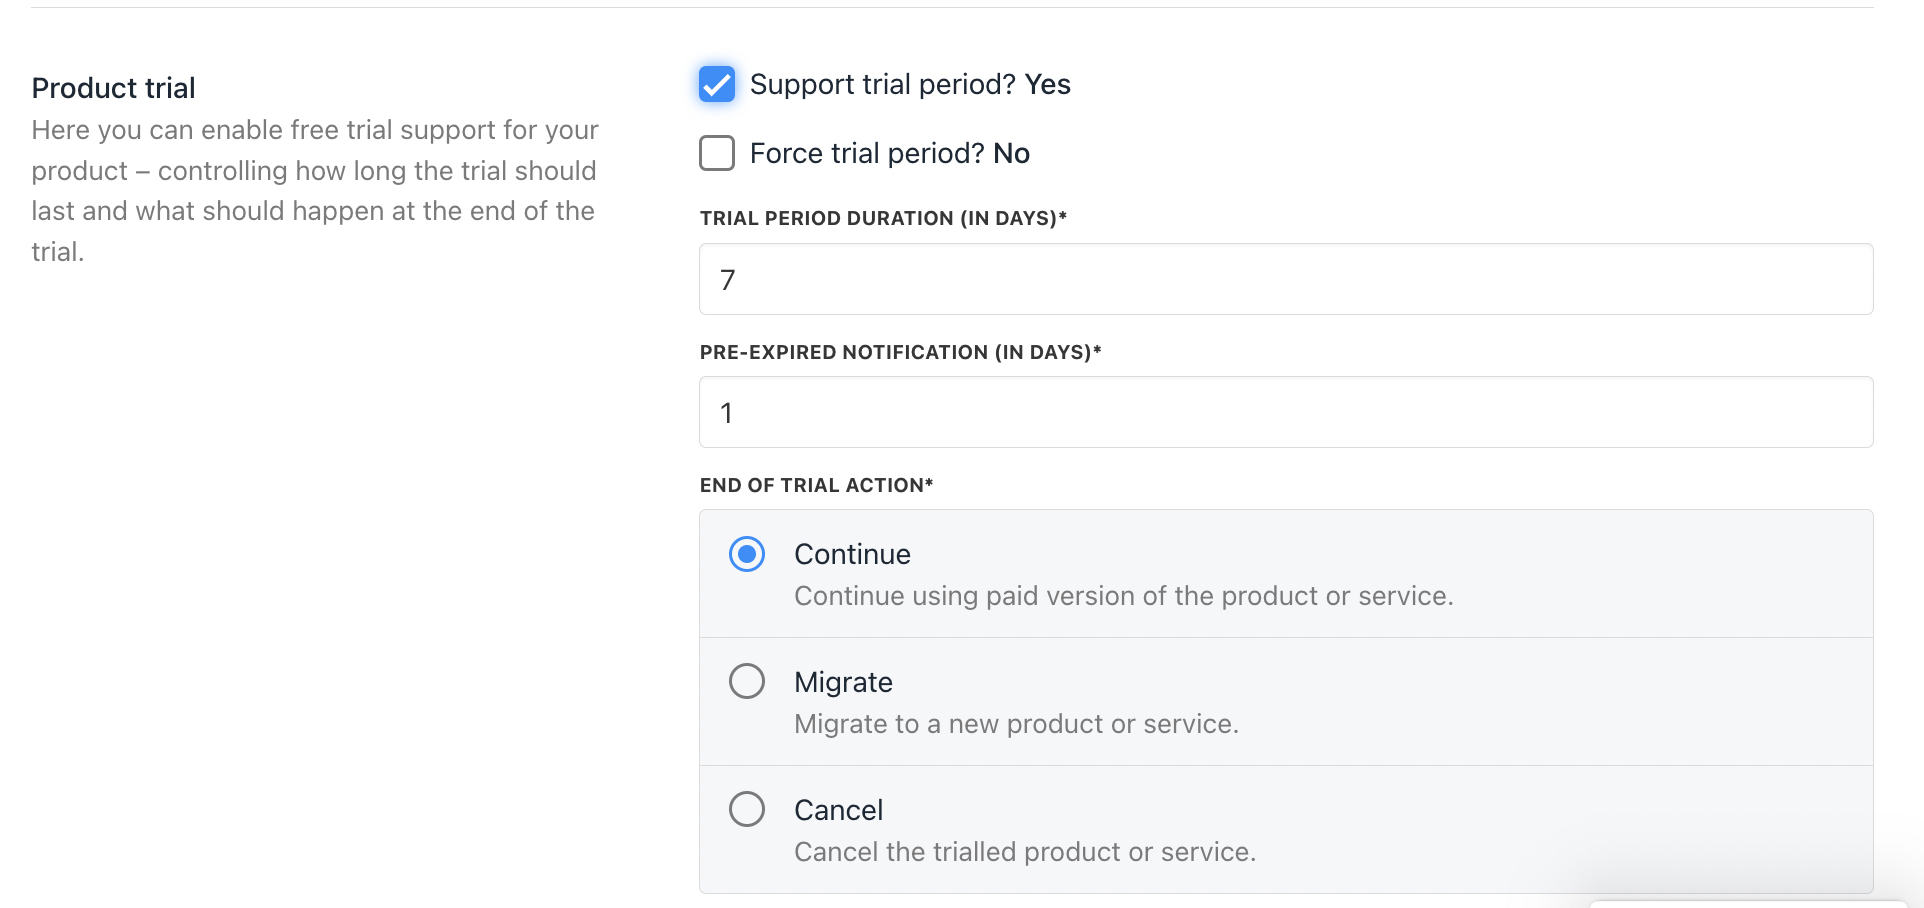Click the Product trial section heading
1924x908 pixels.
pos(114,88)
